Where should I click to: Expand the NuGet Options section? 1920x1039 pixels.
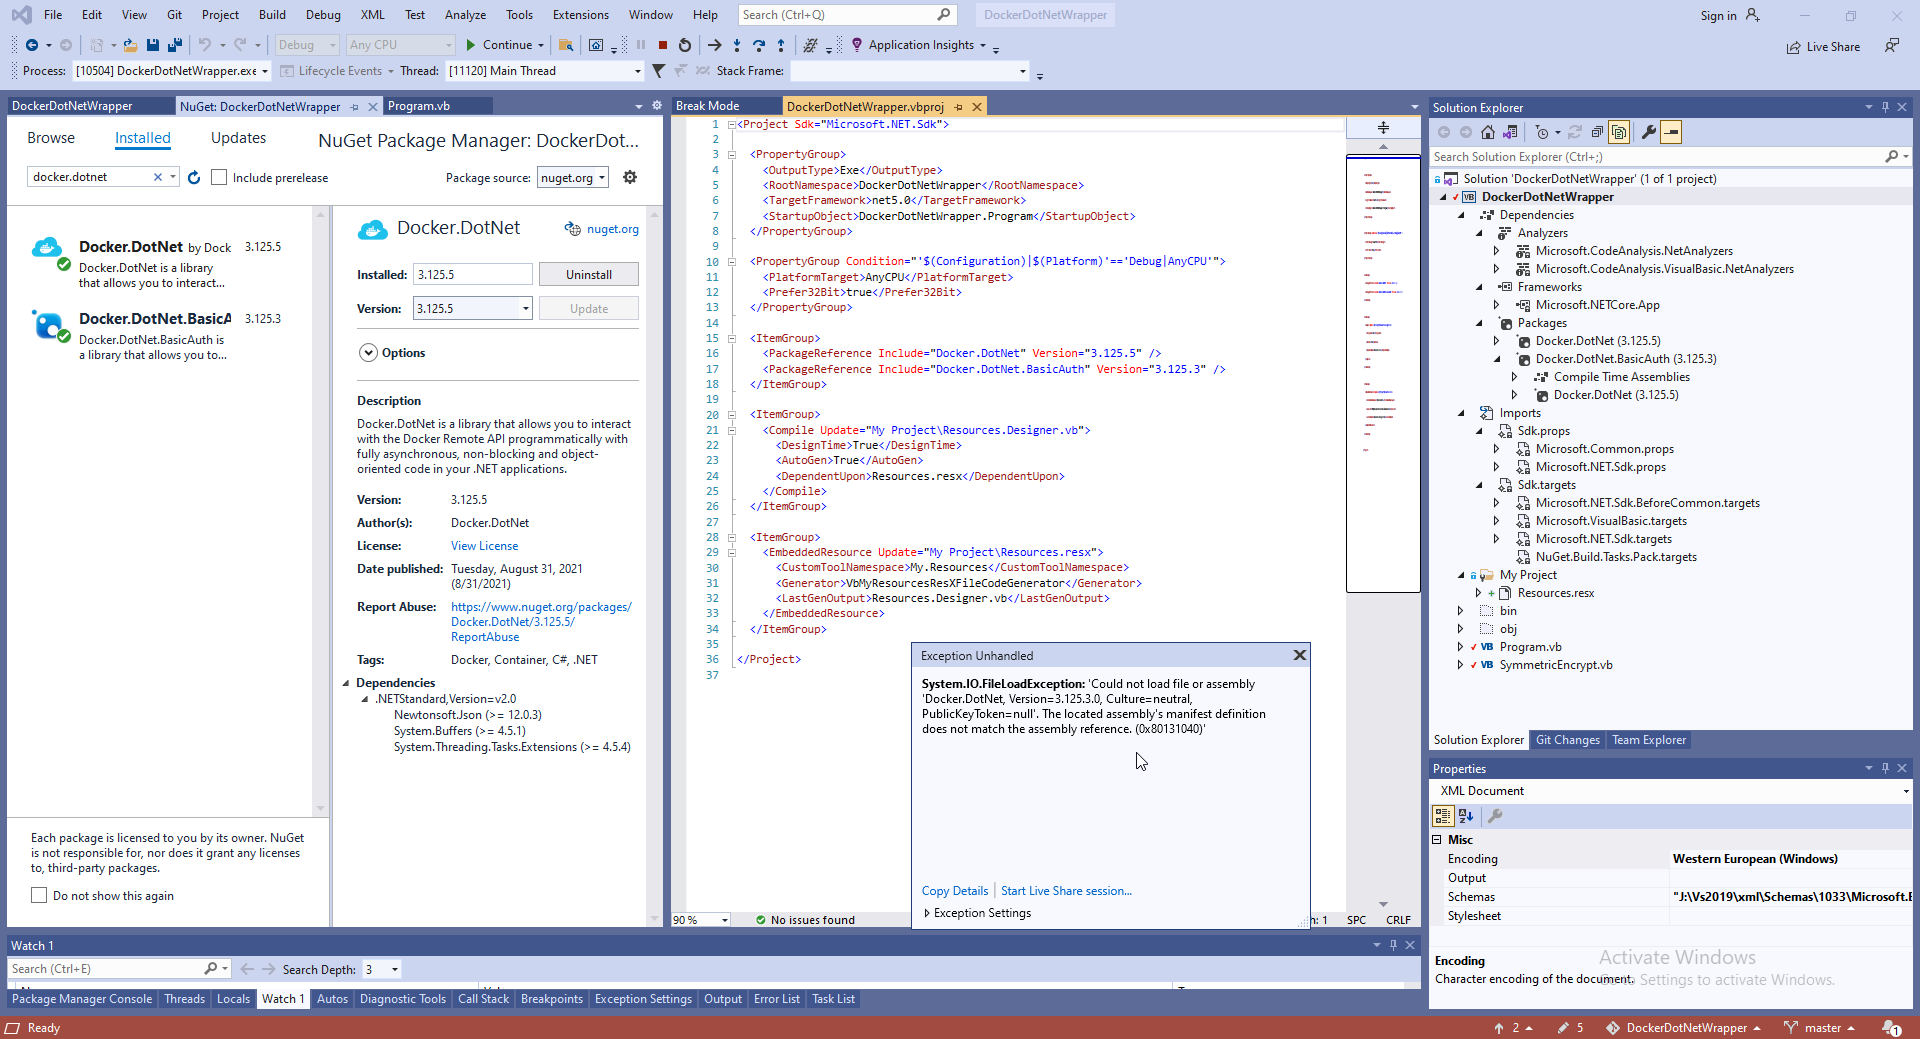(368, 353)
